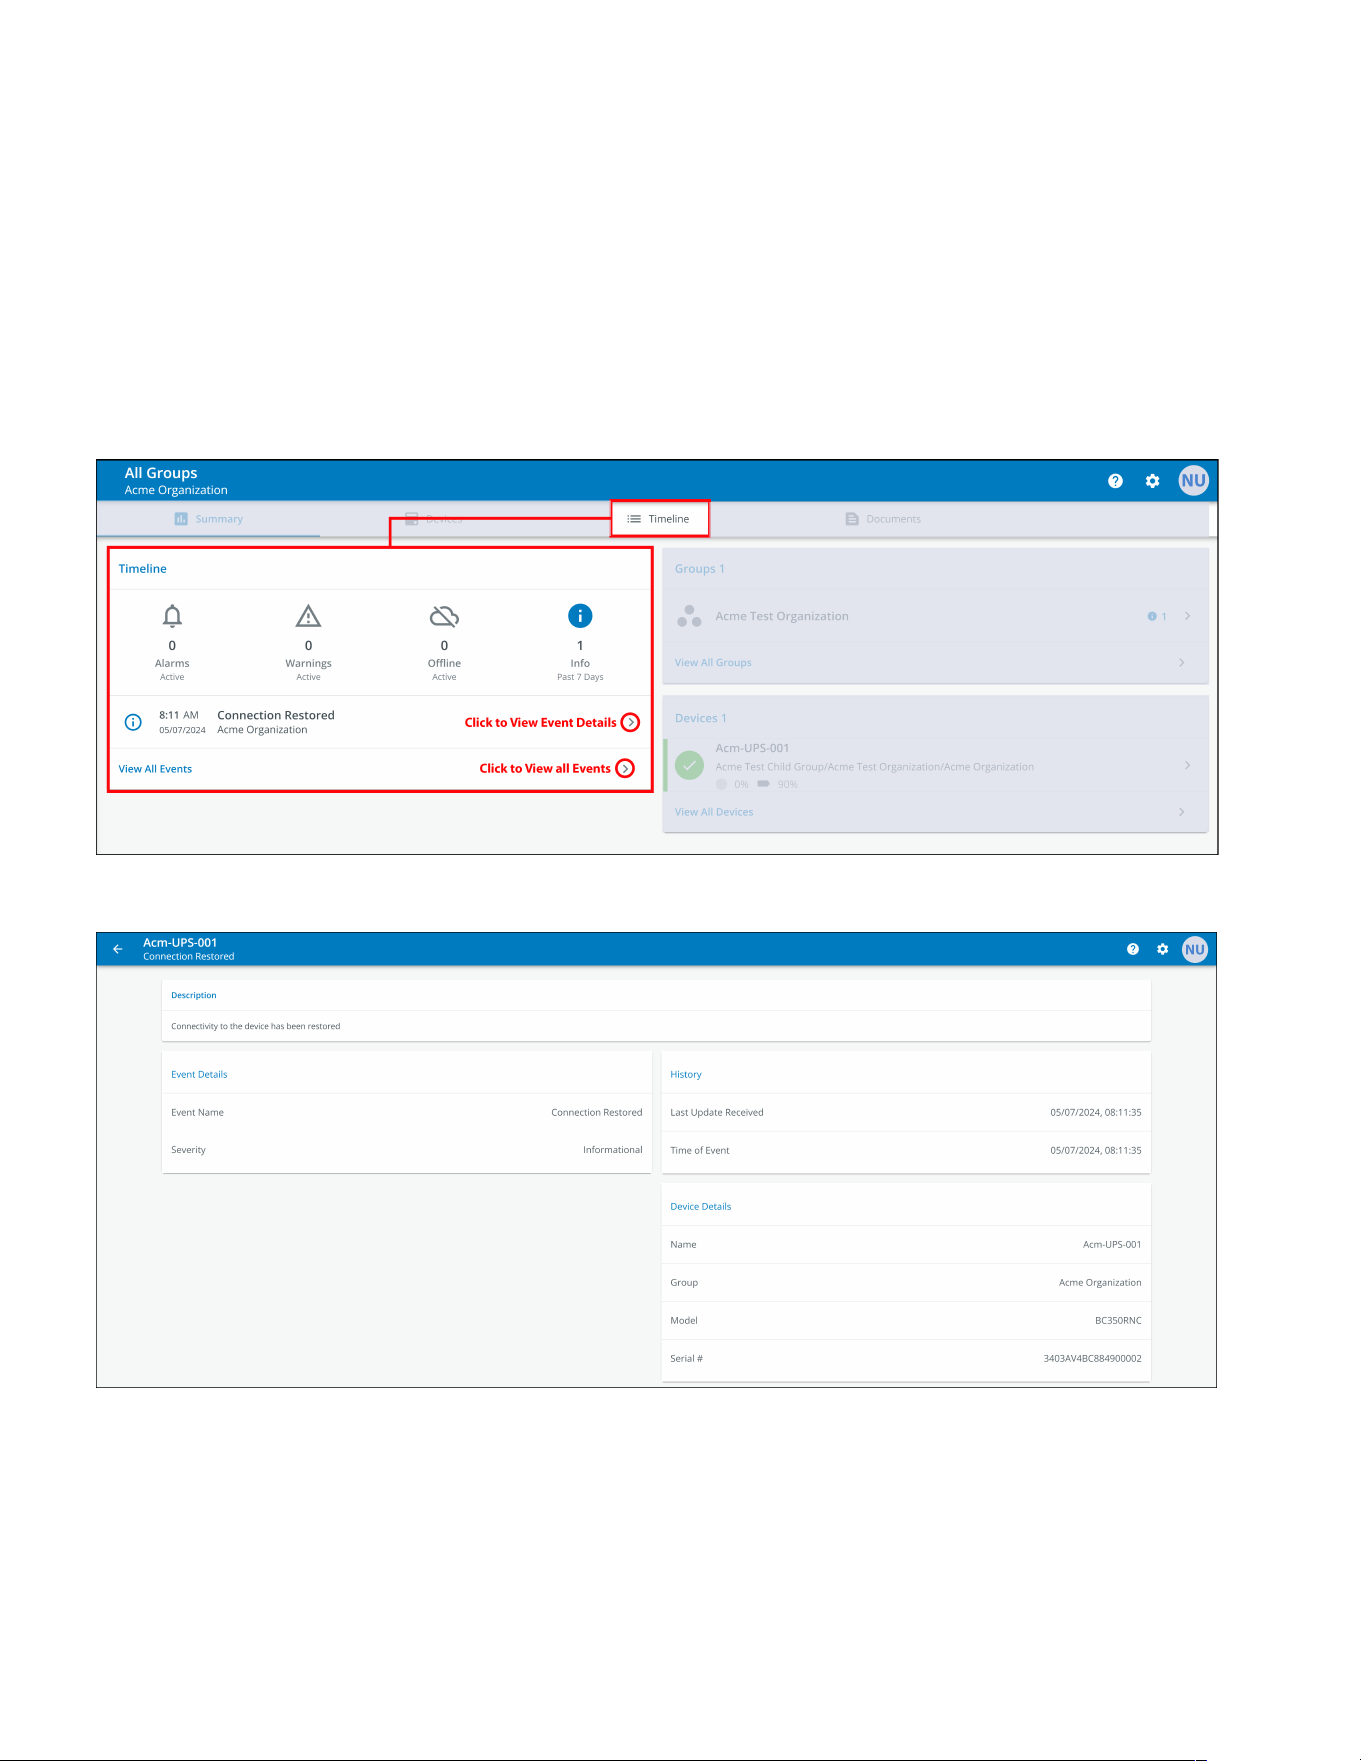Click the Group value Acme Organization
The height and width of the screenshot is (1761, 1361).
(1100, 1283)
